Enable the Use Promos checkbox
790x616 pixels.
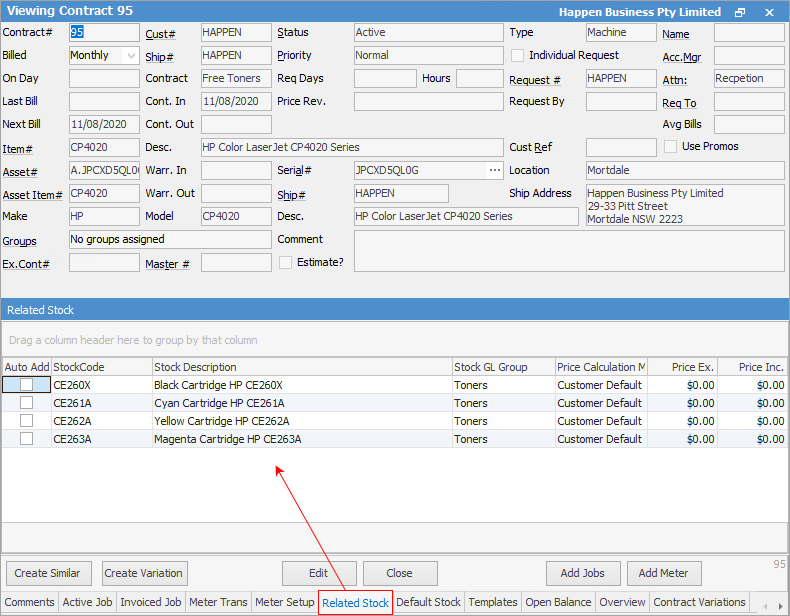click(671, 147)
